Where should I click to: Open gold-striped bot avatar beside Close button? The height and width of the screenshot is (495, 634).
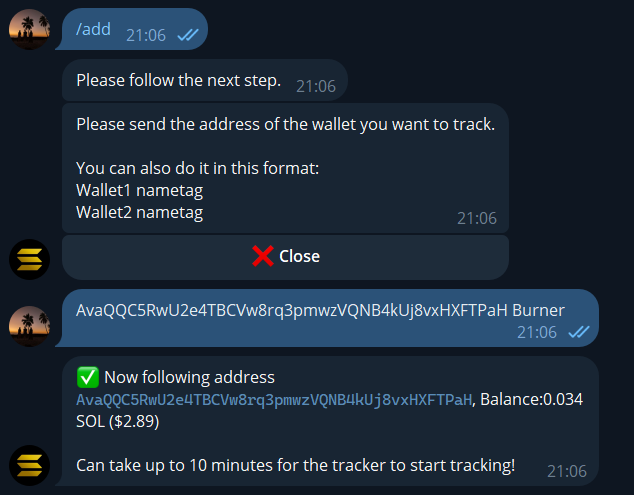[30, 259]
